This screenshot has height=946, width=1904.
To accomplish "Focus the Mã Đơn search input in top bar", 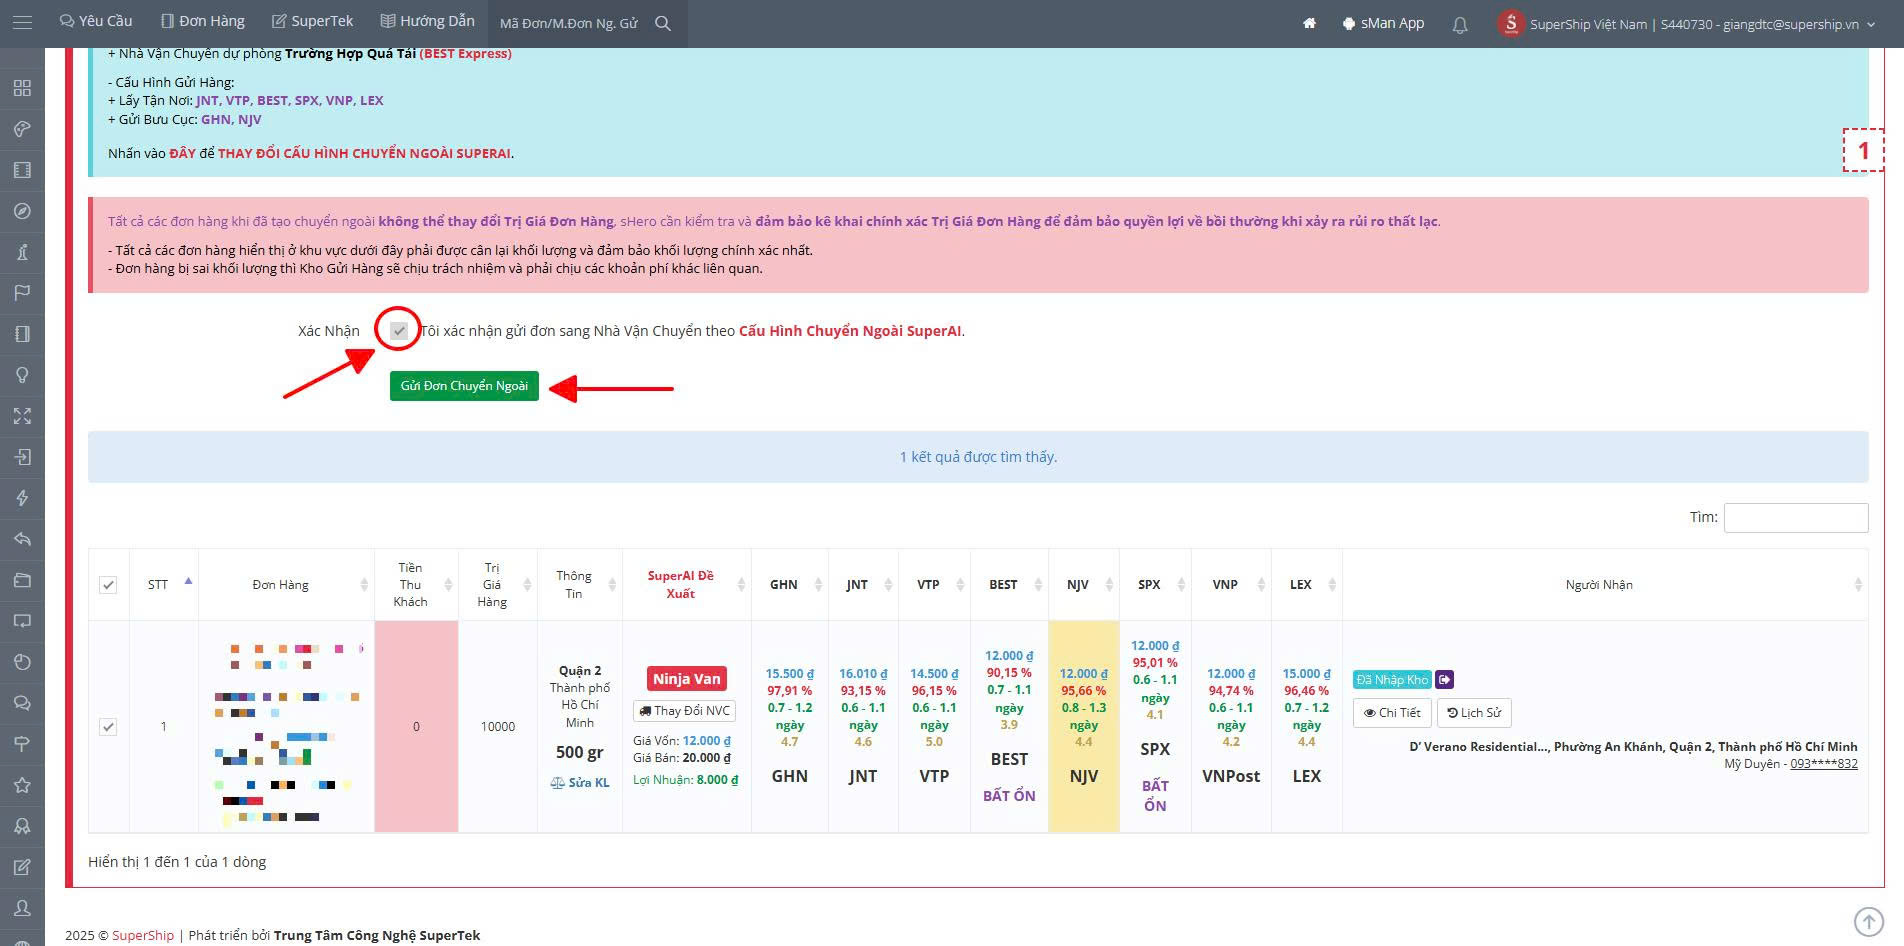I will point(570,23).
